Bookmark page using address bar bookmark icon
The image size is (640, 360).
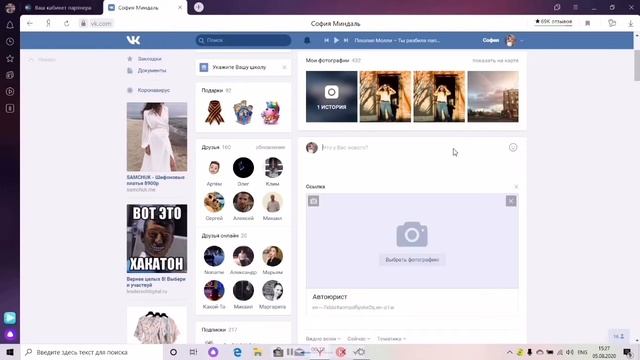coord(588,23)
